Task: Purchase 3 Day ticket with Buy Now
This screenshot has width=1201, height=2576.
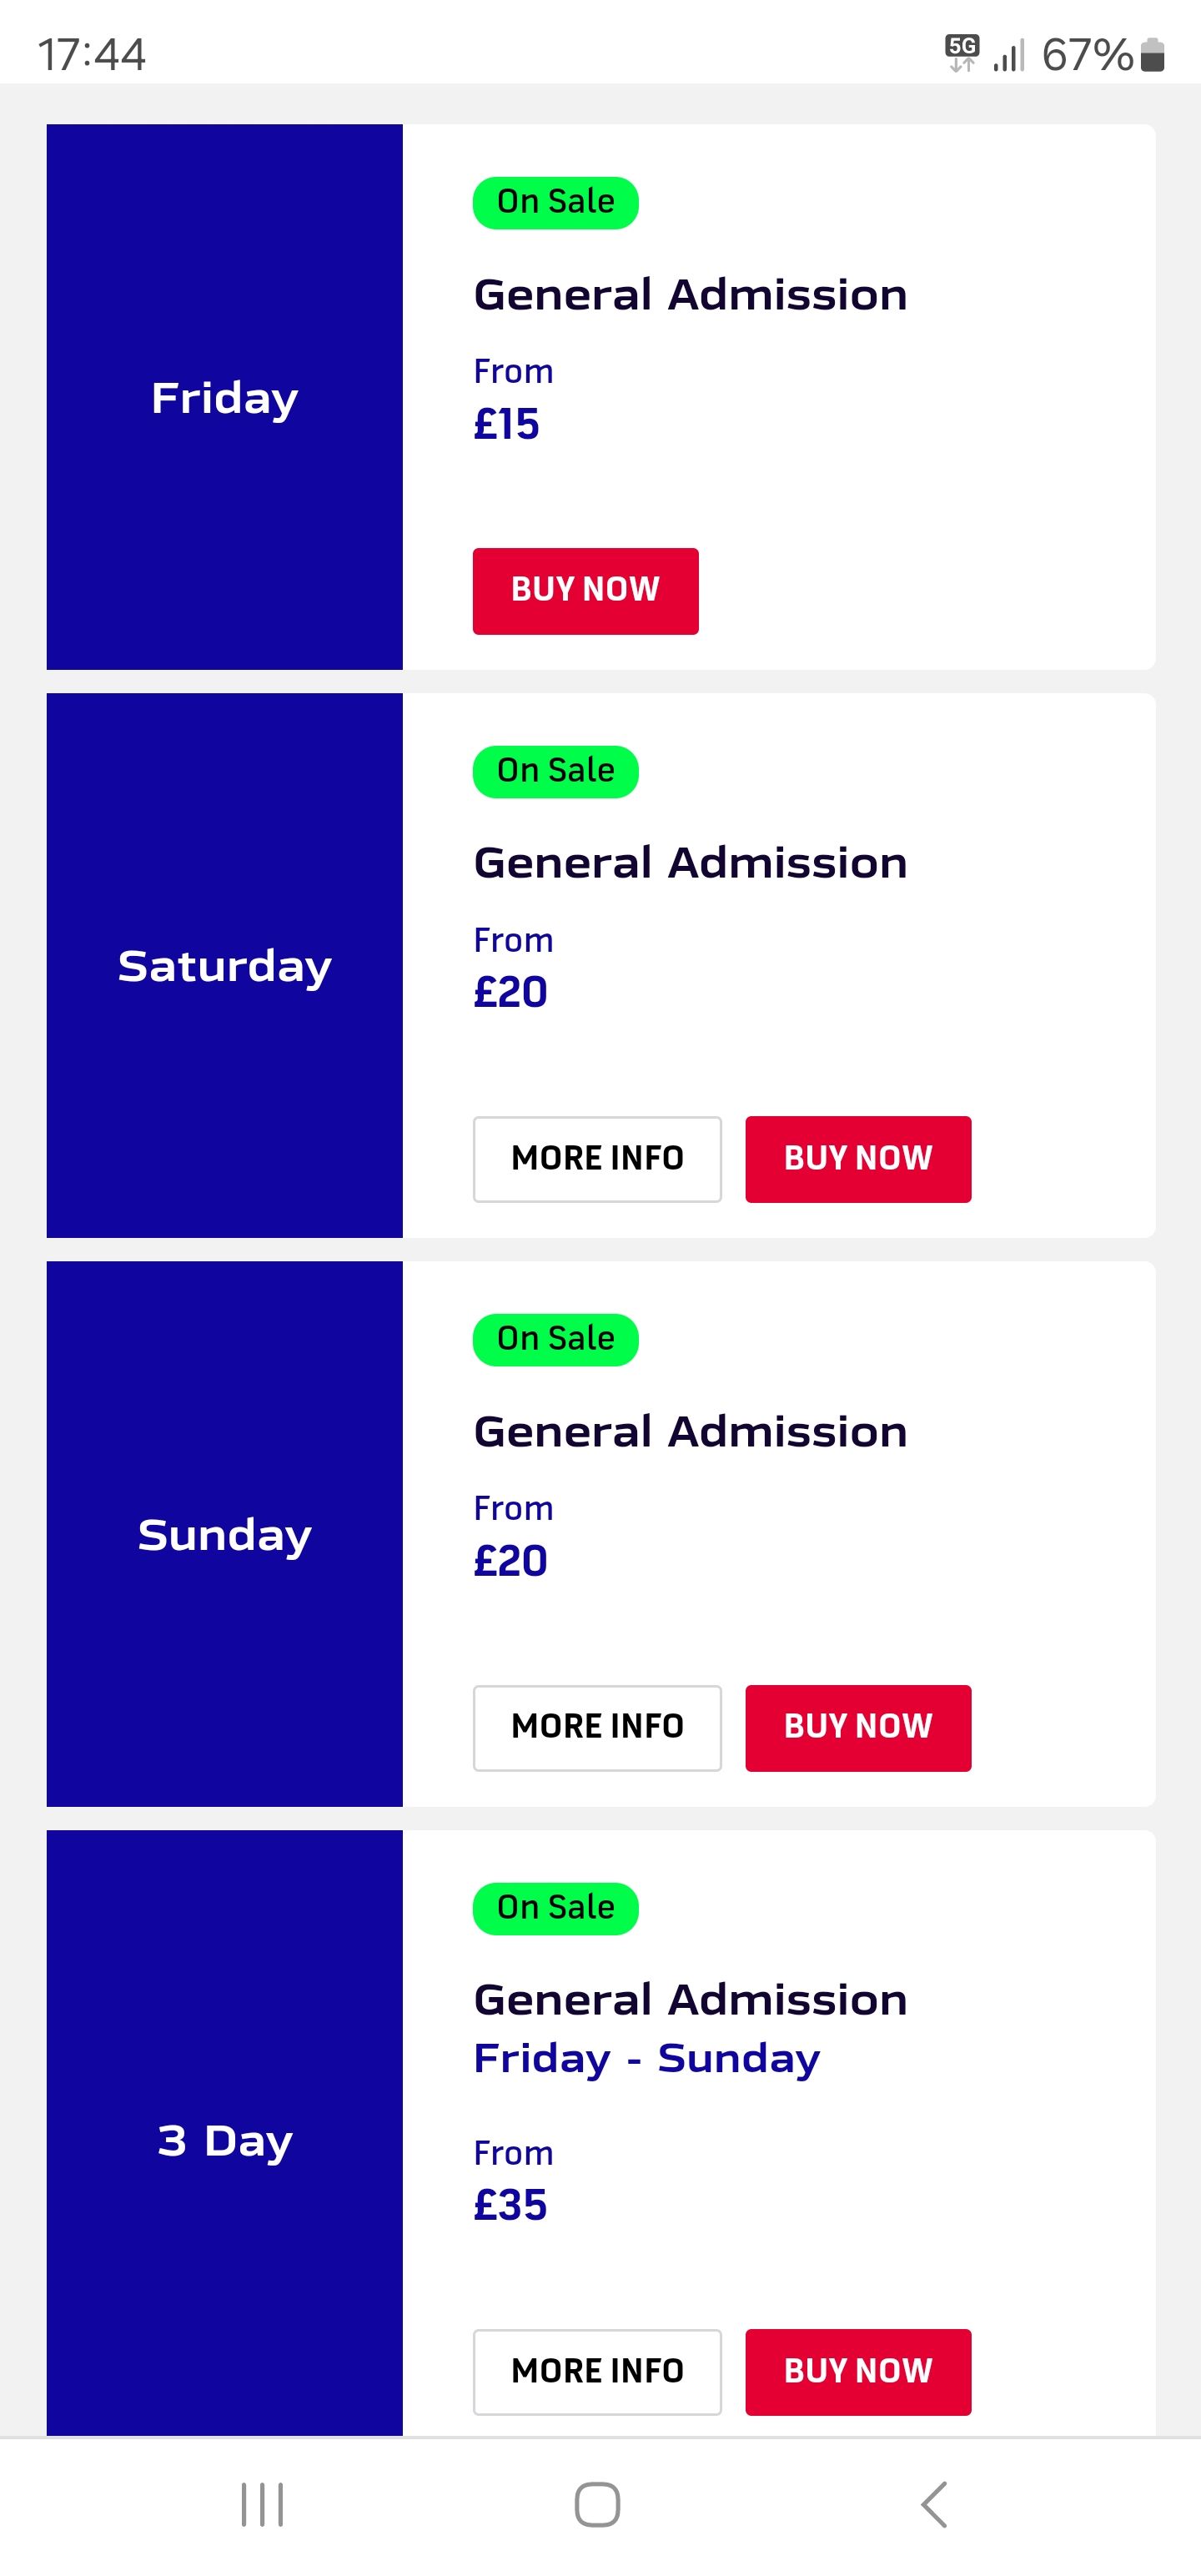Action: click(x=858, y=2372)
